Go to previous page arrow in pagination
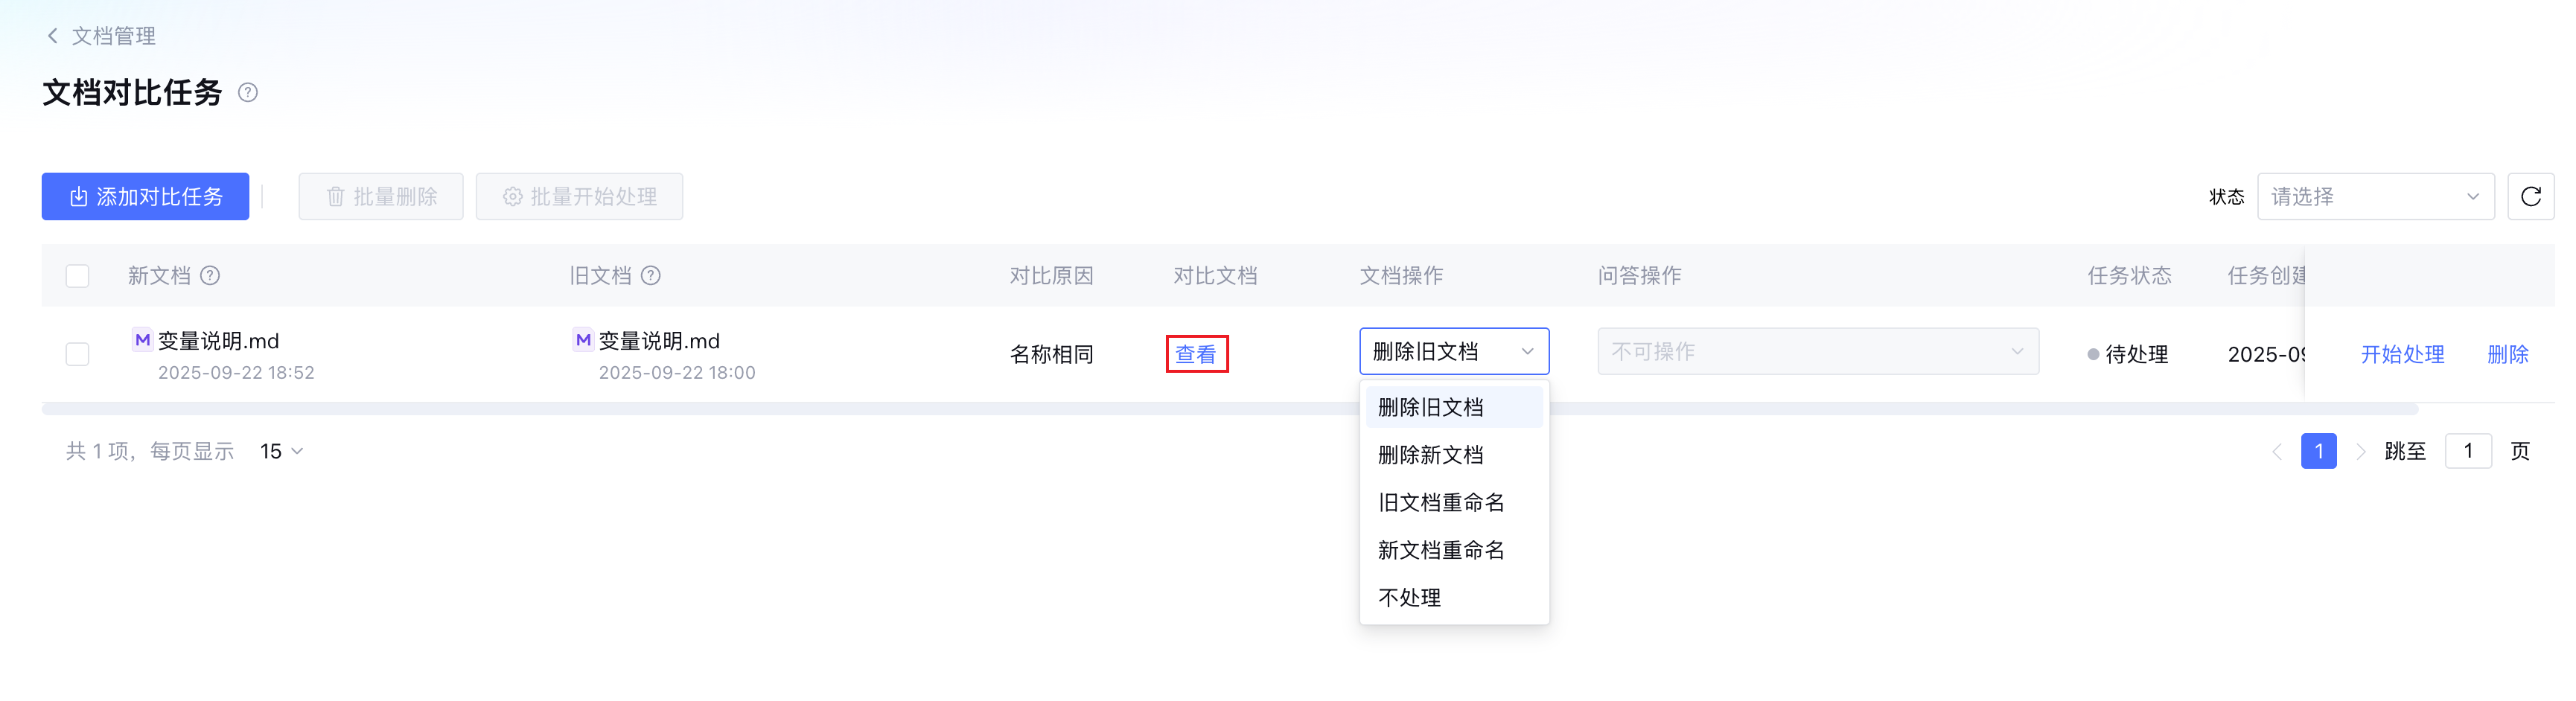Image resolution: width=2576 pixels, height=701 pixels. pyautogui.click(x=2277, y=451)
